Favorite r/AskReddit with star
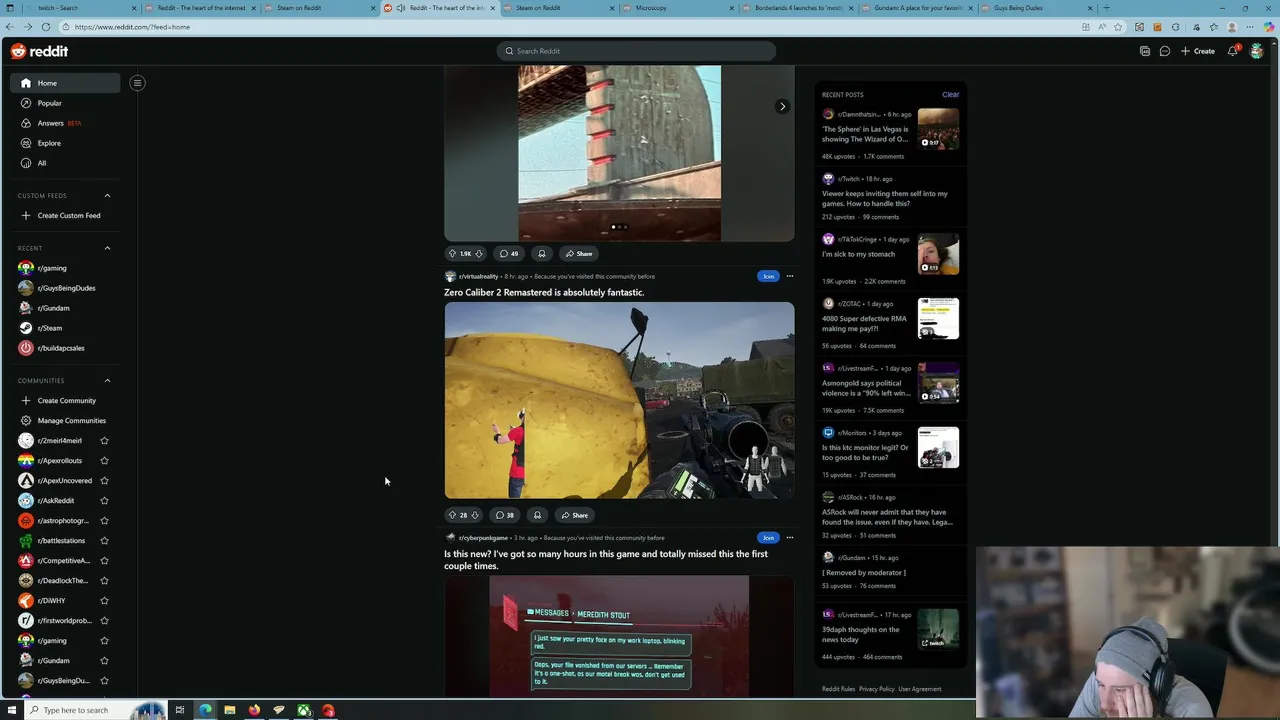Image resolution: width=1280 pixels, height=720 pixels. pyautogui.click(x=104, y=500)
